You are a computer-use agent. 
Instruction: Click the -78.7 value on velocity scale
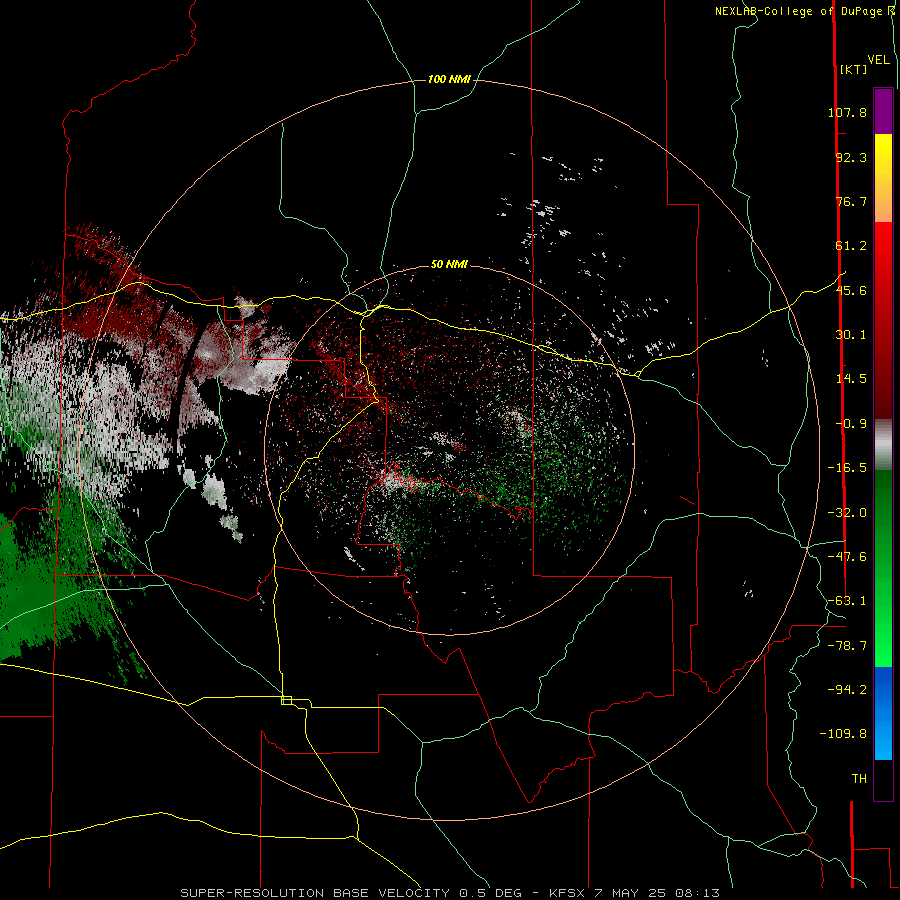847,646
